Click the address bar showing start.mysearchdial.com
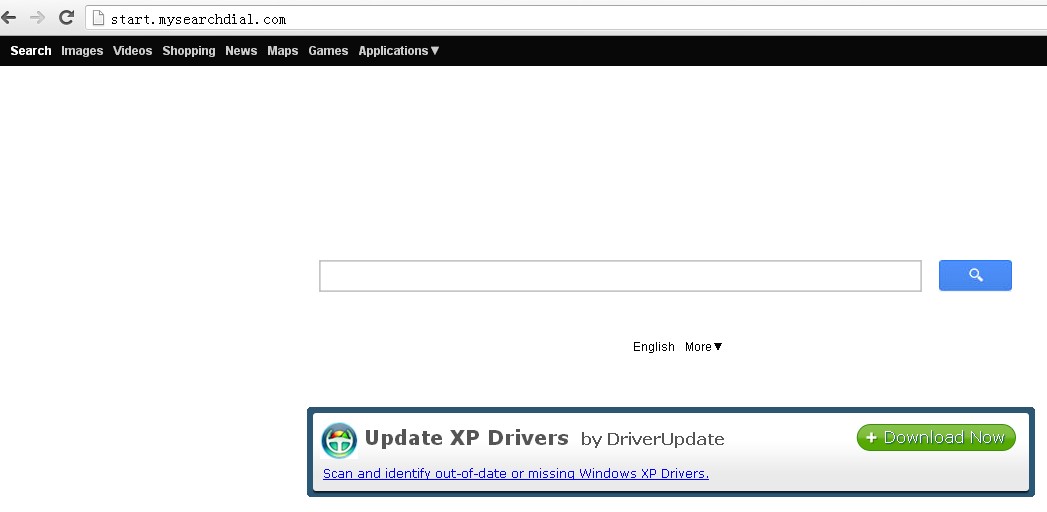Screen dimensions: 1047x512 (x=565, y=18)
